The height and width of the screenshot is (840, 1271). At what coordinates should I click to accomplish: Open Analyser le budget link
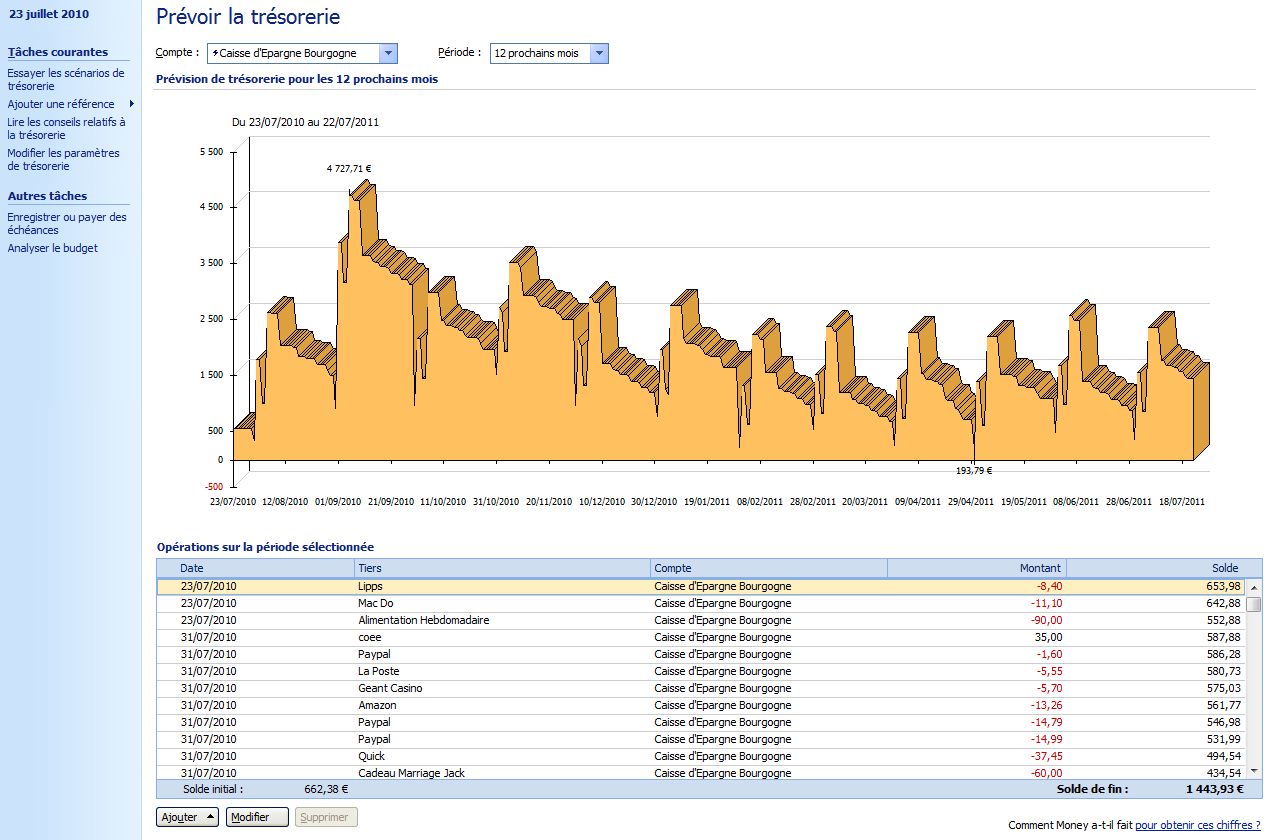pos(52,248)
